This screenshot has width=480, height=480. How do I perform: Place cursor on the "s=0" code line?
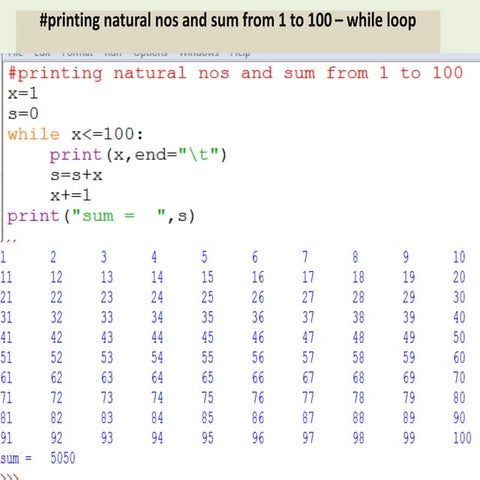tap(23, 114)
